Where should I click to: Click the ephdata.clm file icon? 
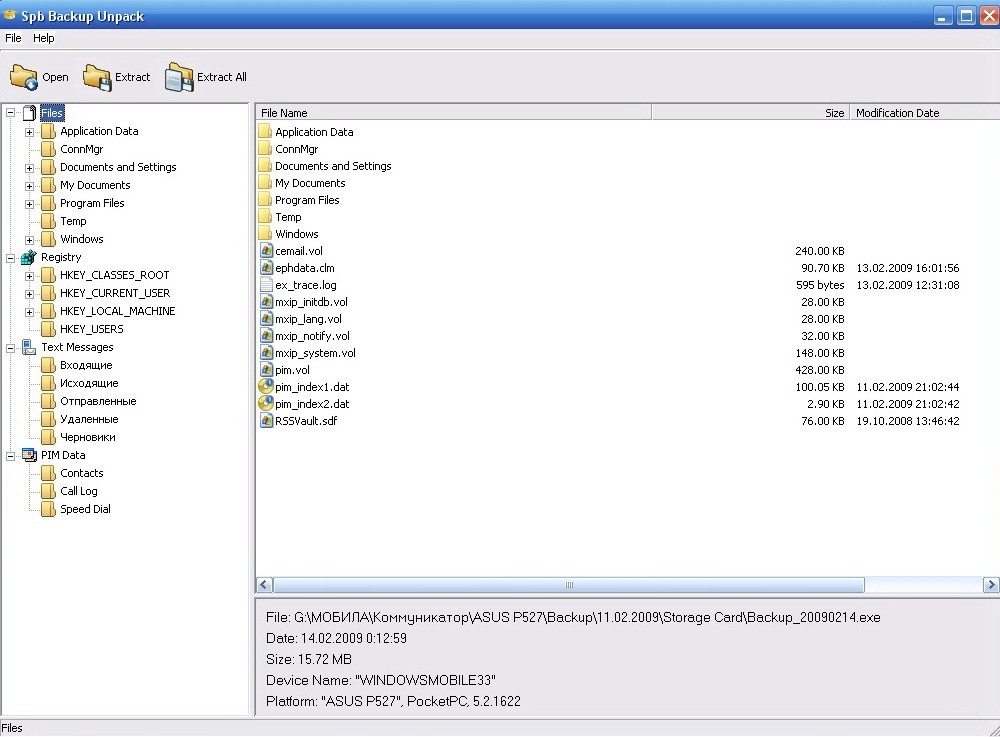coord(267,268)
